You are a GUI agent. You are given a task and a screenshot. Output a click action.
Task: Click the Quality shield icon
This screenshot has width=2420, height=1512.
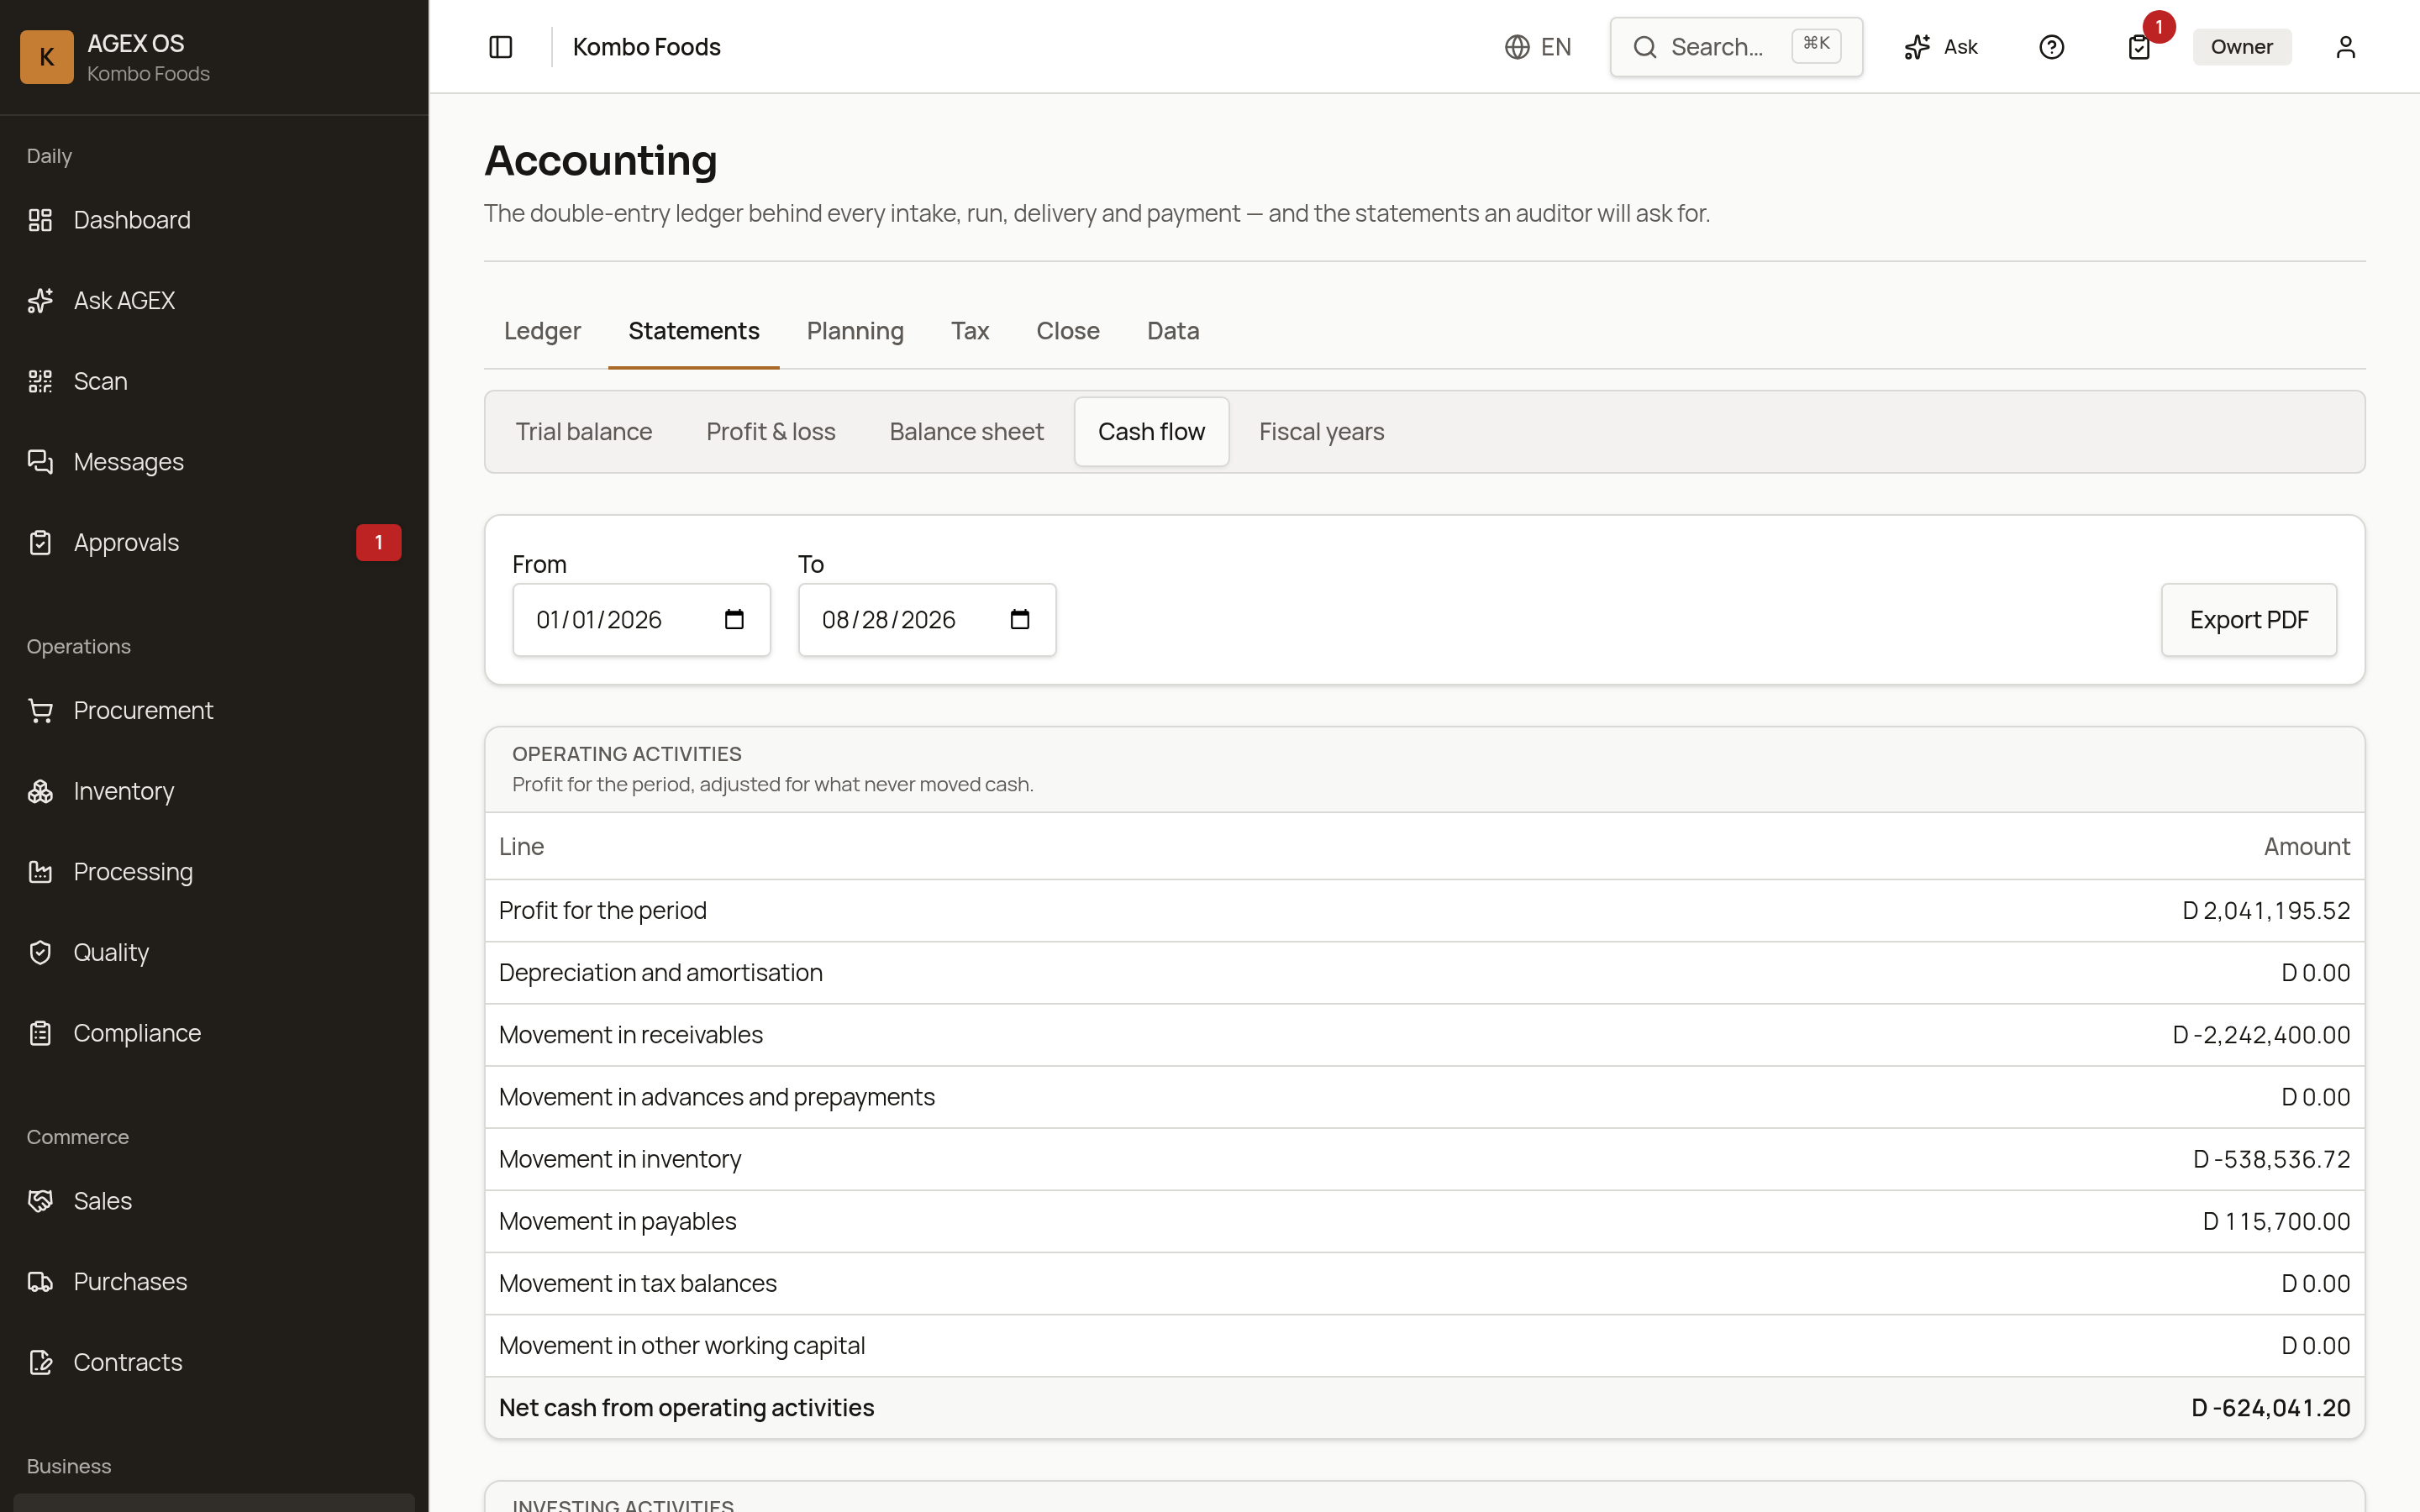click(x=40, y=953)
